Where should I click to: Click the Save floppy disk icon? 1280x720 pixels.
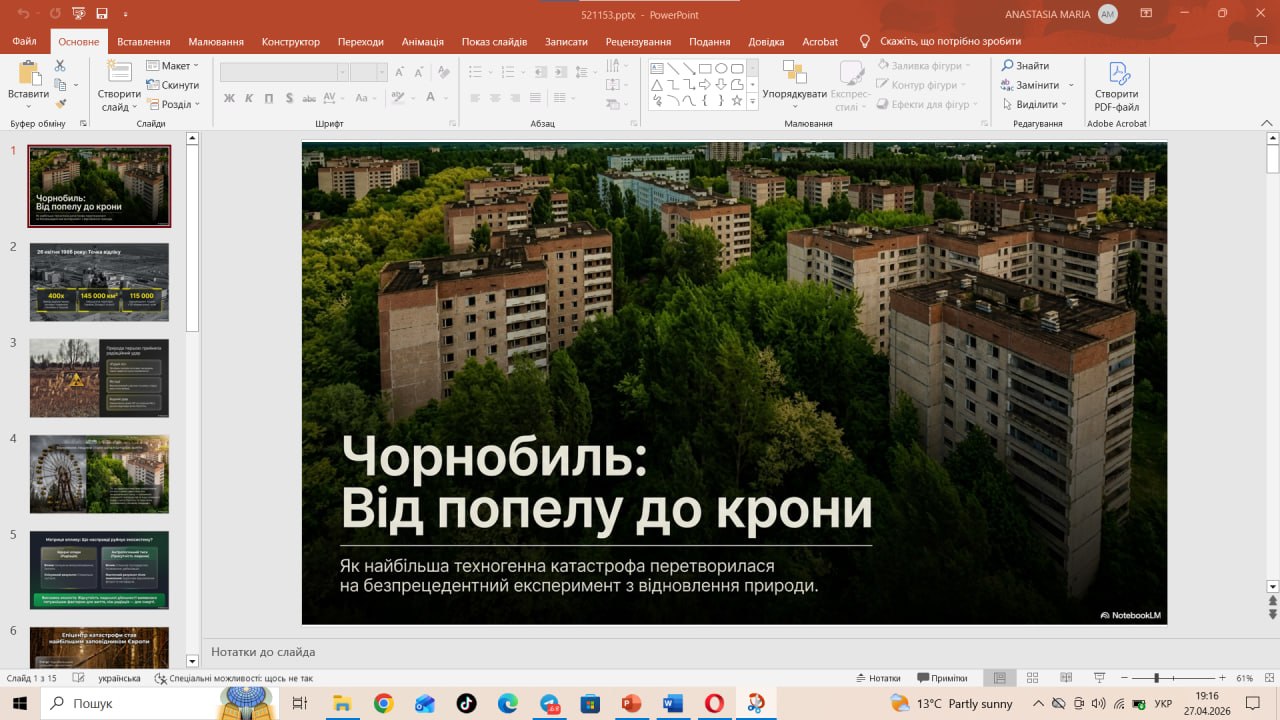point(102,14)
